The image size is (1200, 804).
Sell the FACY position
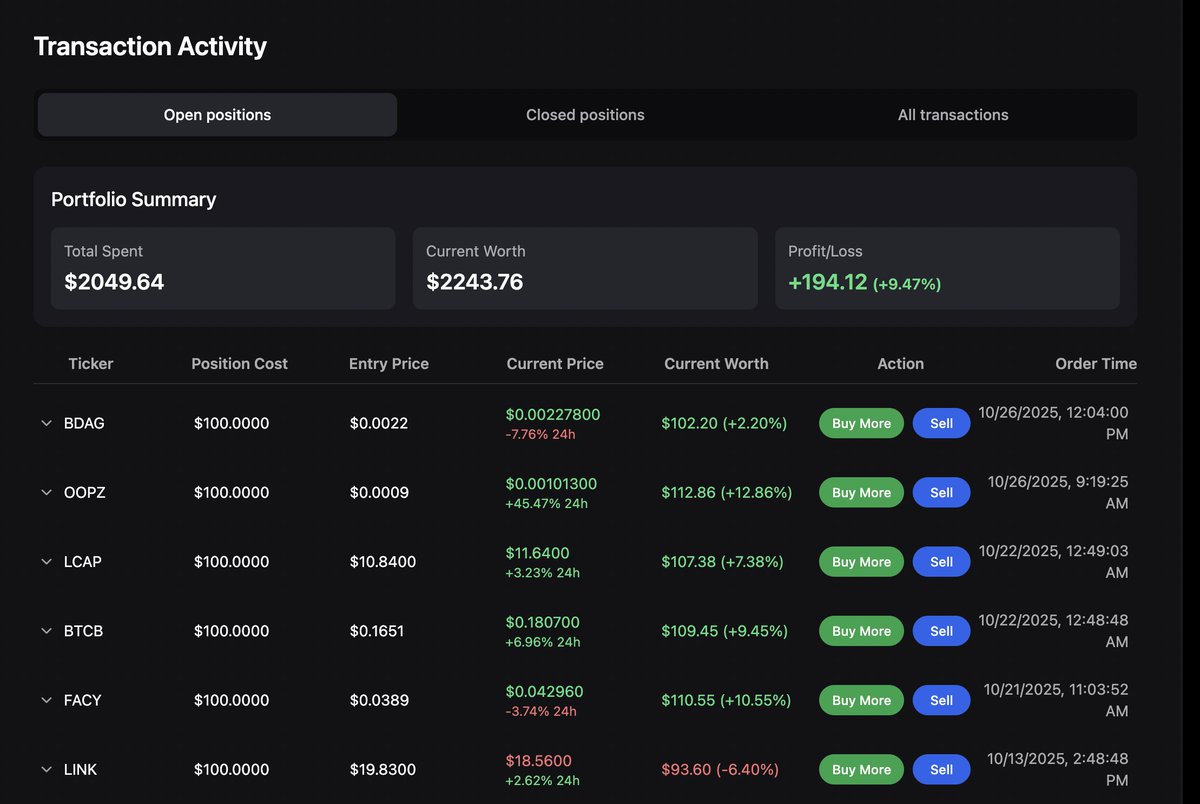point(941,700)
